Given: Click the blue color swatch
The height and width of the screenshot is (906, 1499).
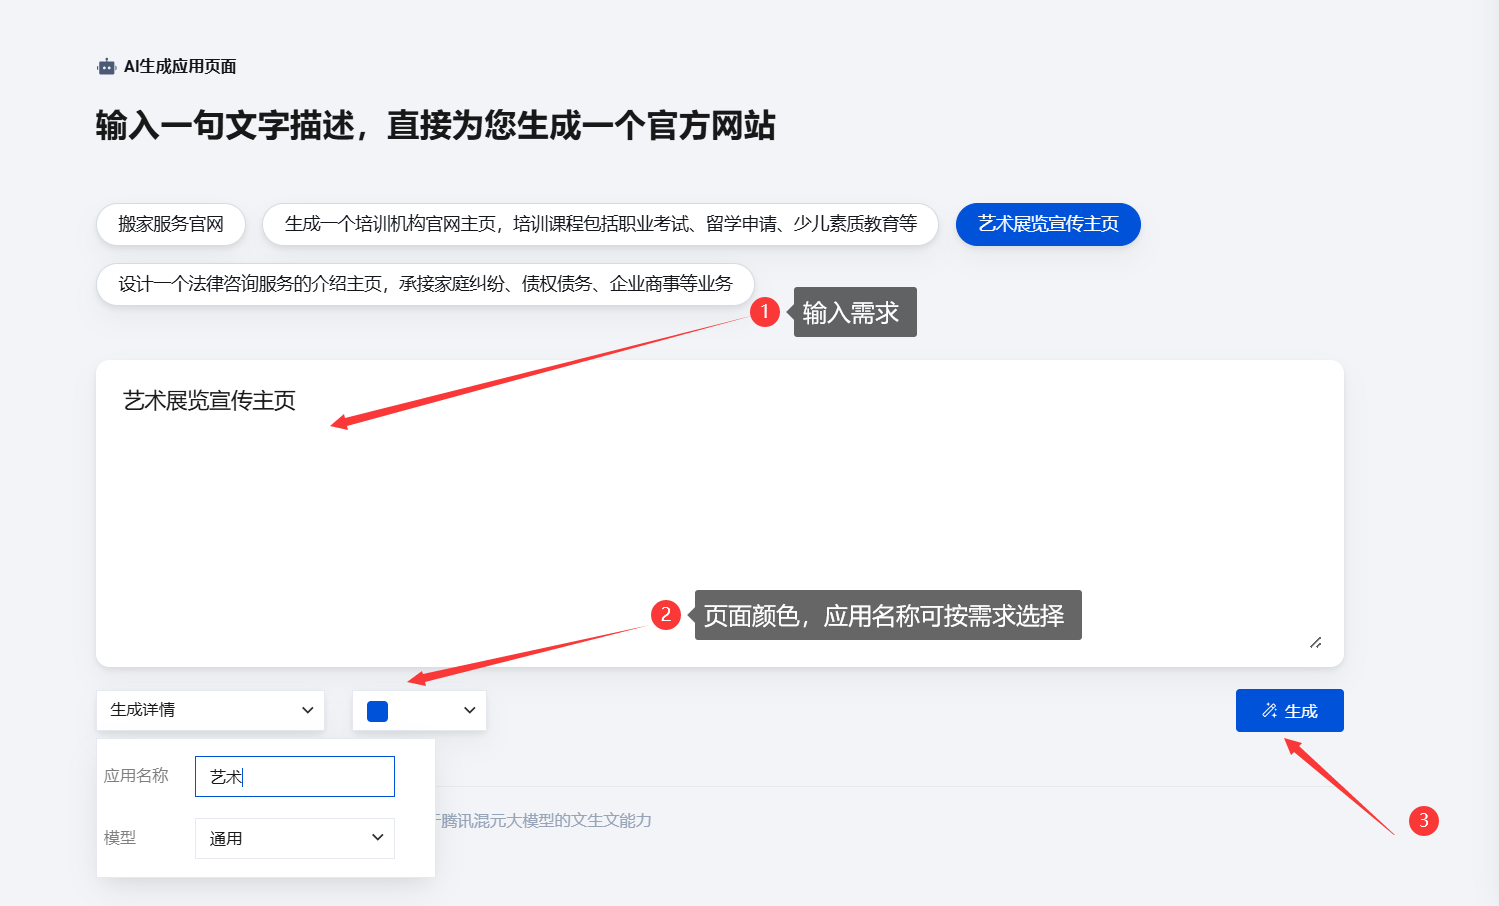Looking at the screenshot, I should tap(378, 711).
